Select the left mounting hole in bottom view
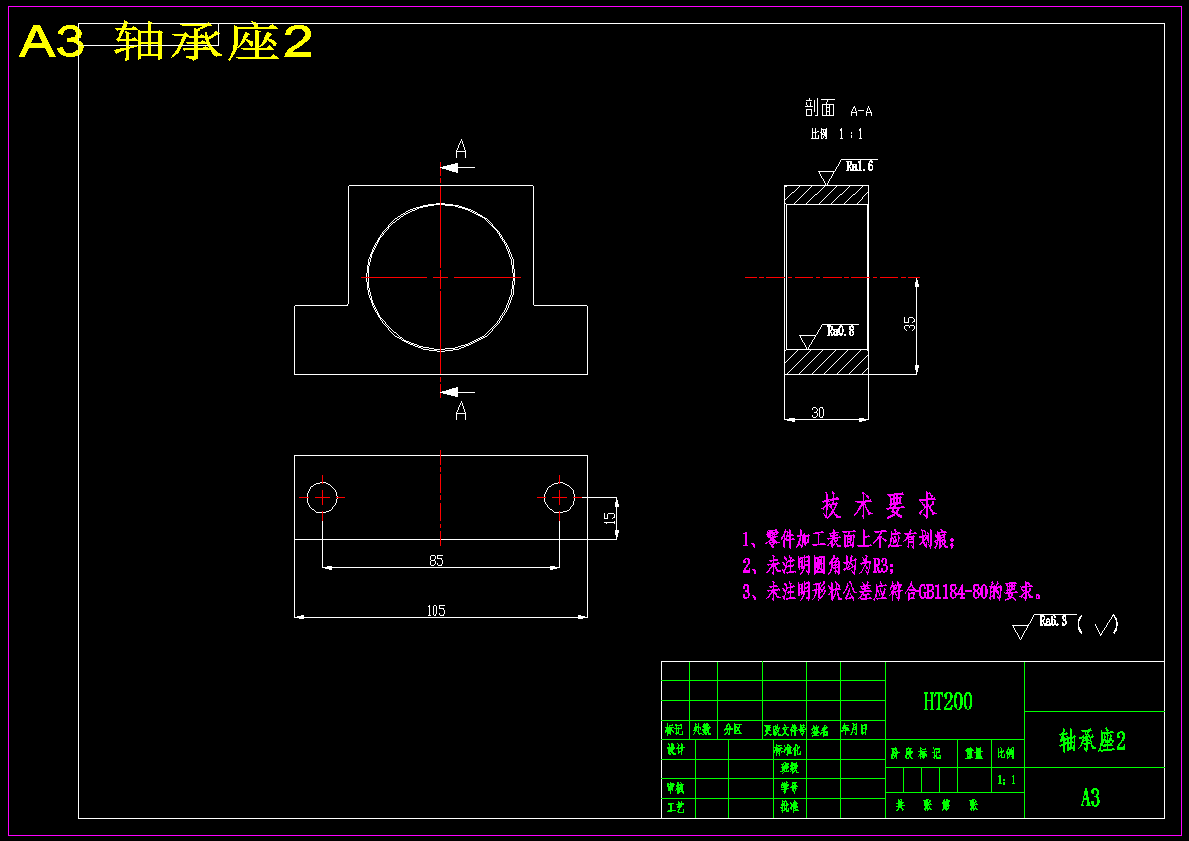 pyautogui.click(x=321, y=496)
